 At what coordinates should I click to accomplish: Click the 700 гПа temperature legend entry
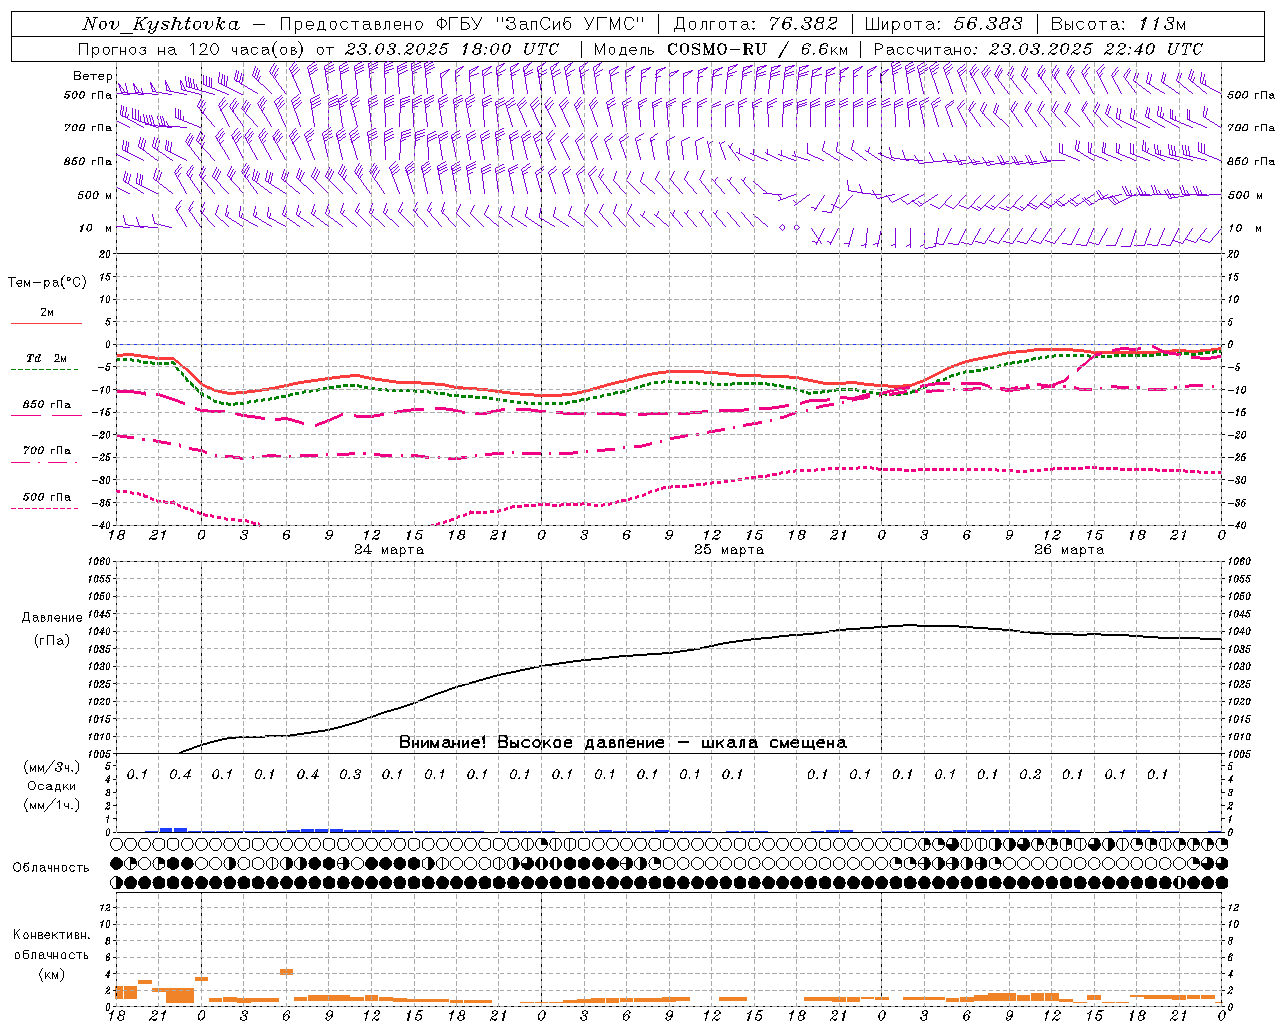point(46,451)
